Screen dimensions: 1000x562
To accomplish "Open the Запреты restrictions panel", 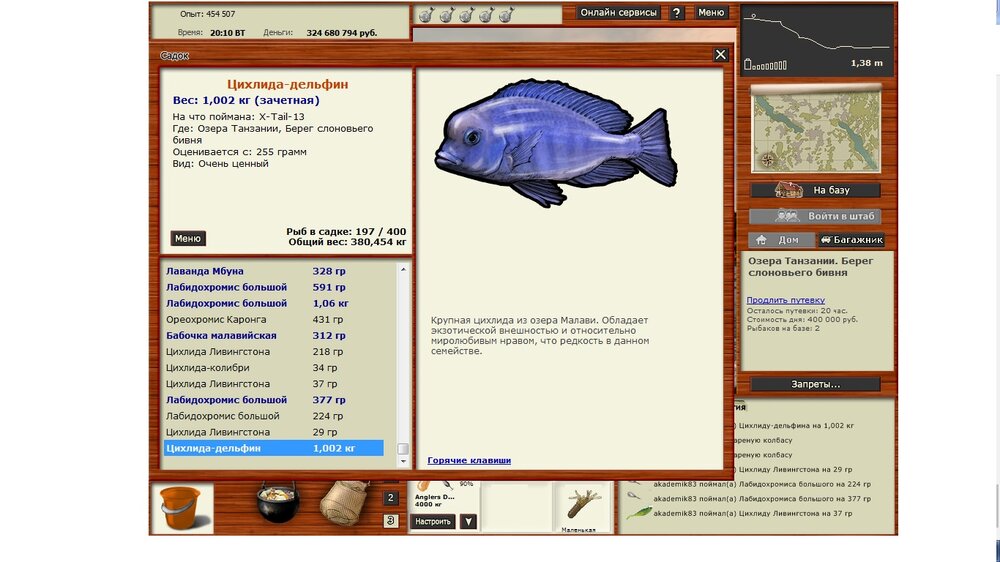I will (x=815, y=384).
